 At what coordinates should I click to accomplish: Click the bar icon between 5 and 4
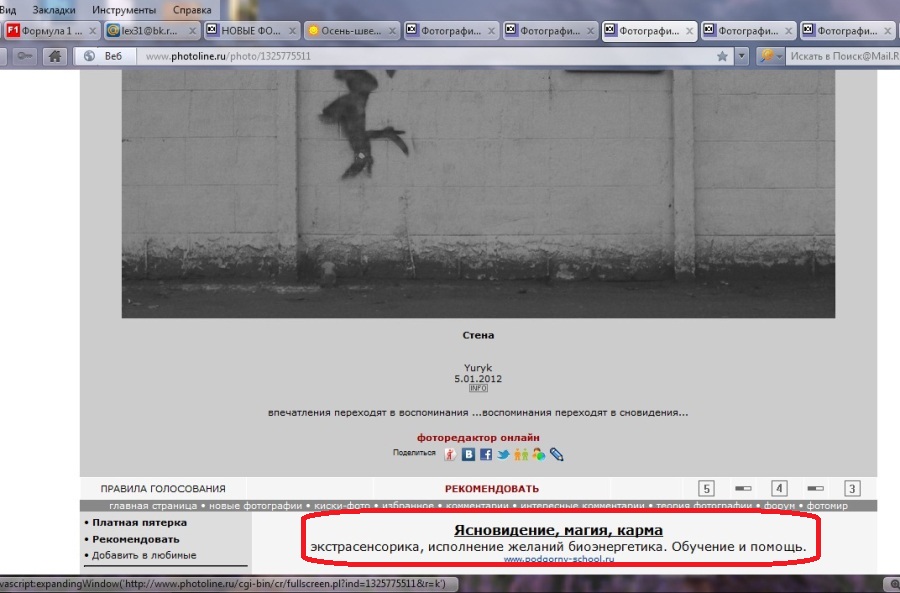pos(743,489)
